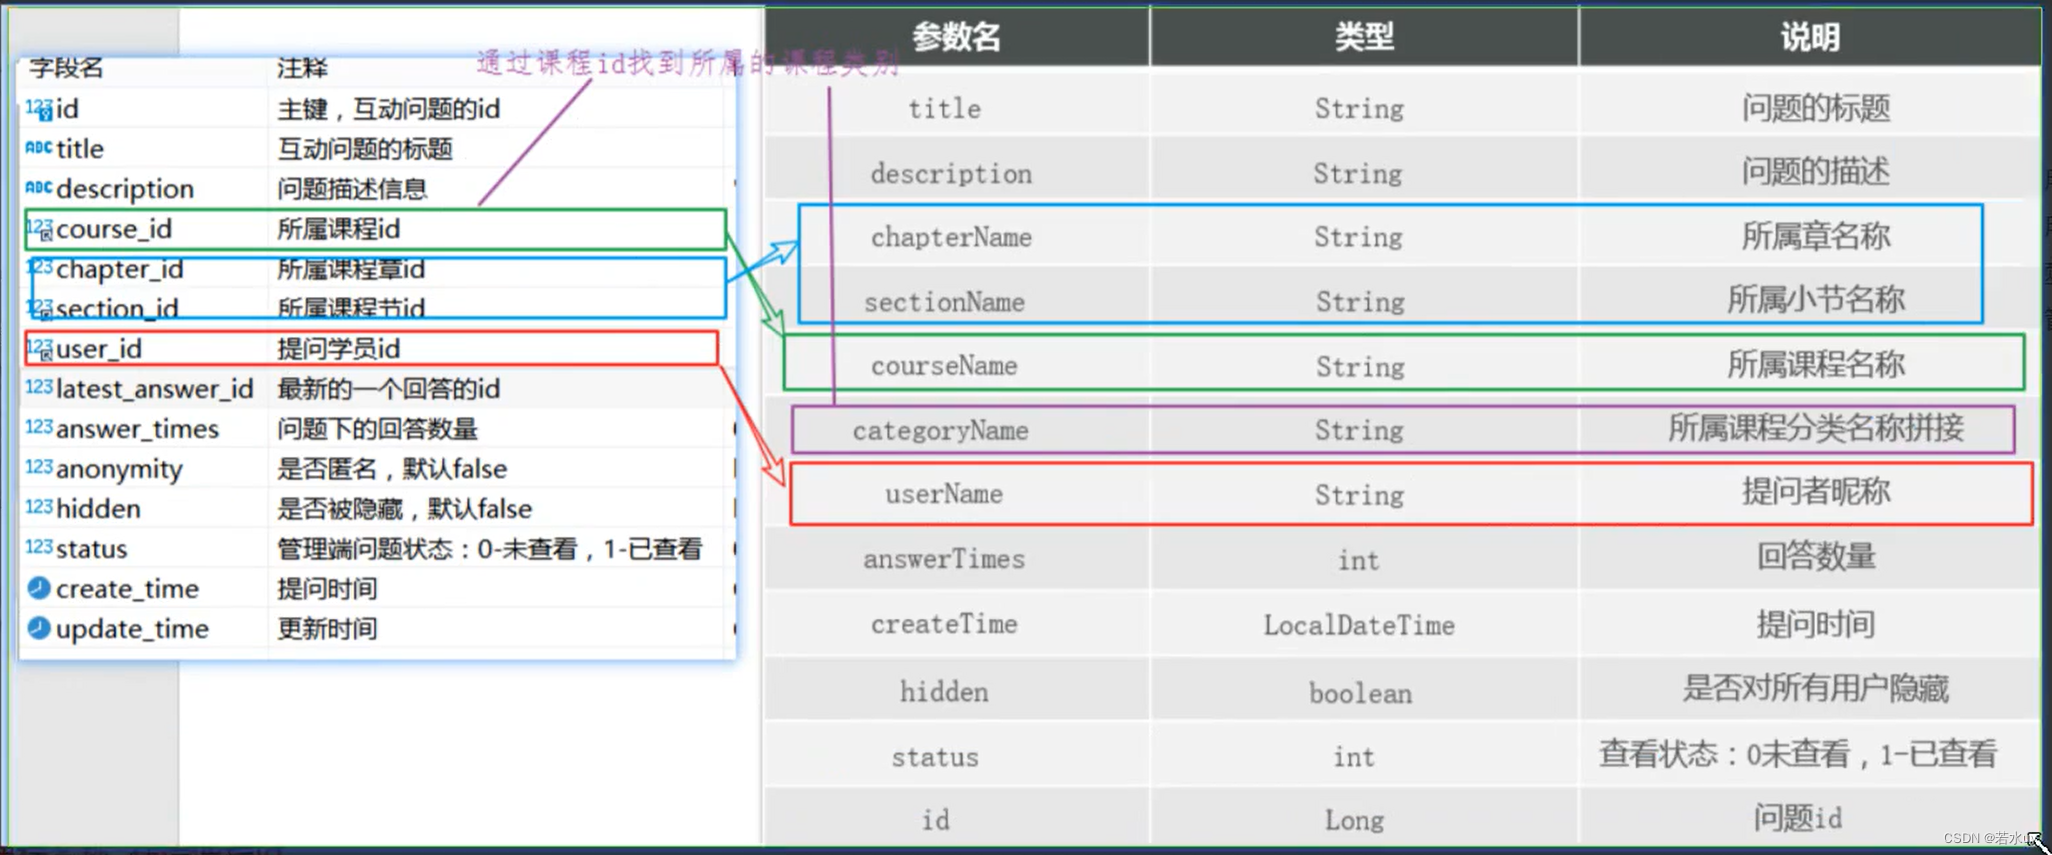Select description 回答数量

(1816, 556)
